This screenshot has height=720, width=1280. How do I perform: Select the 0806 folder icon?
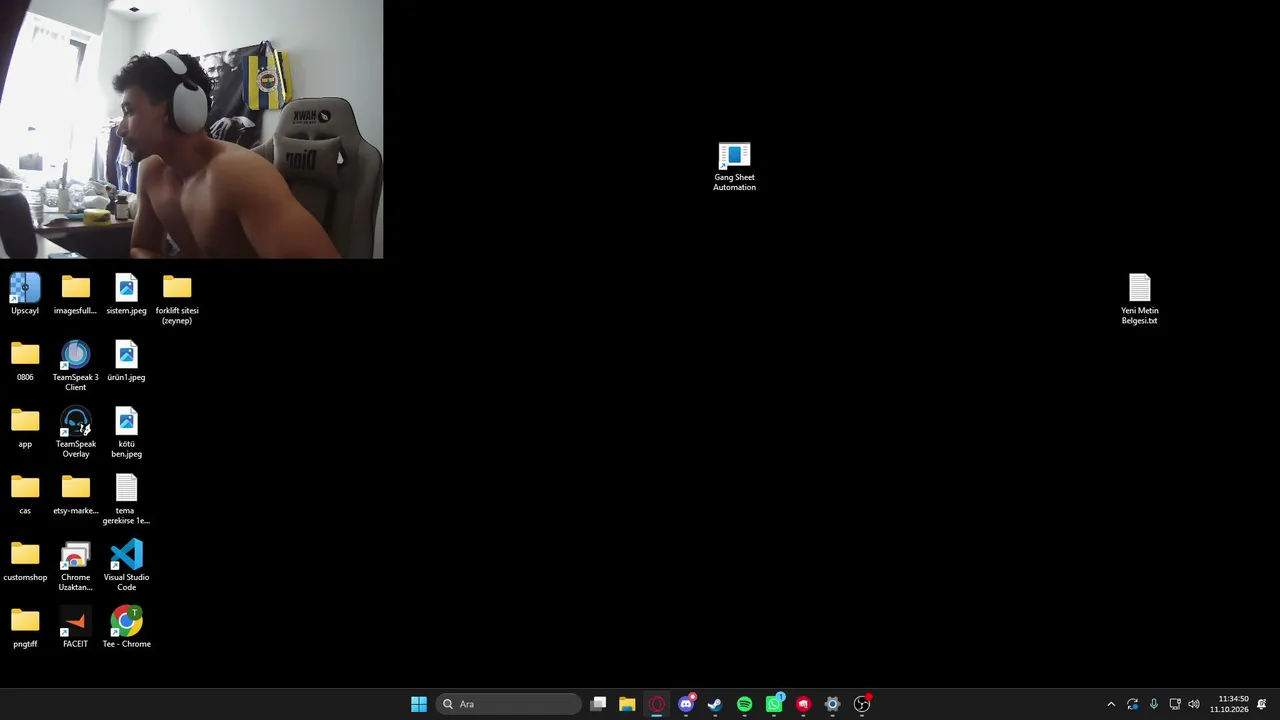(x=25, y=361)
